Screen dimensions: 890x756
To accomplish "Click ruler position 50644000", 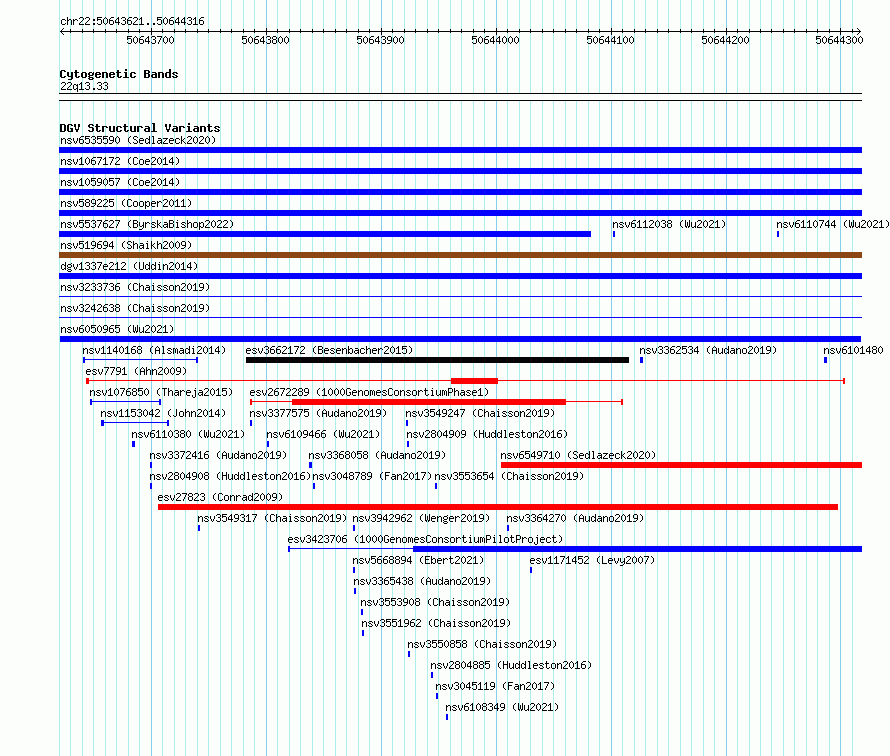I will coord(495,40).
